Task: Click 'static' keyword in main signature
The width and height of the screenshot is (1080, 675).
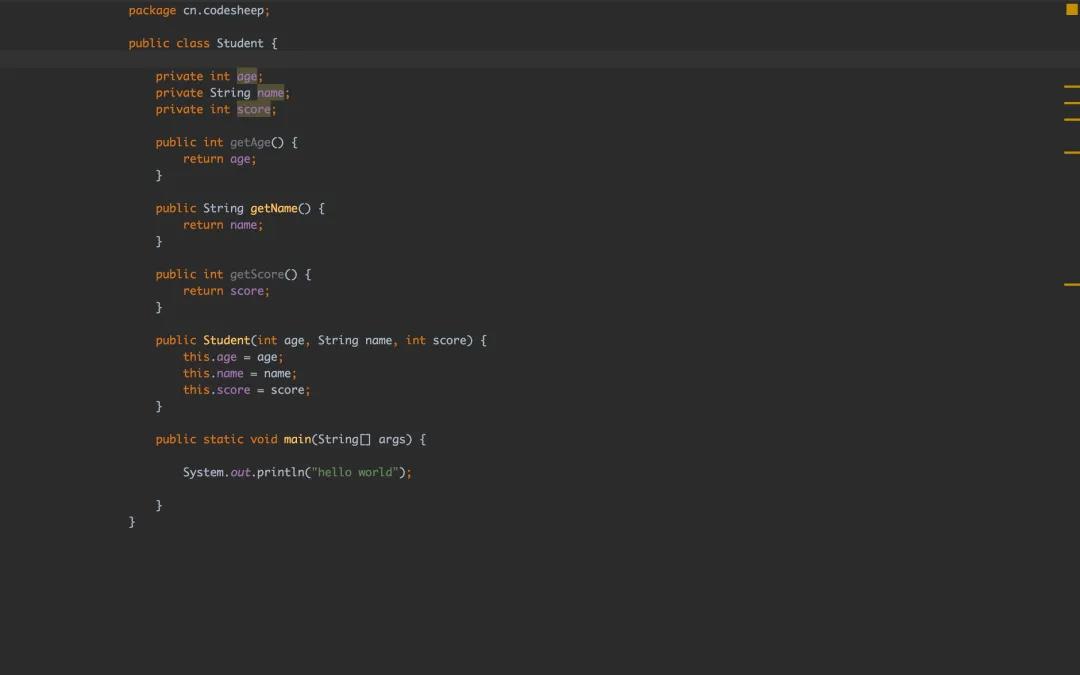Action: click(x=223, y=439)
